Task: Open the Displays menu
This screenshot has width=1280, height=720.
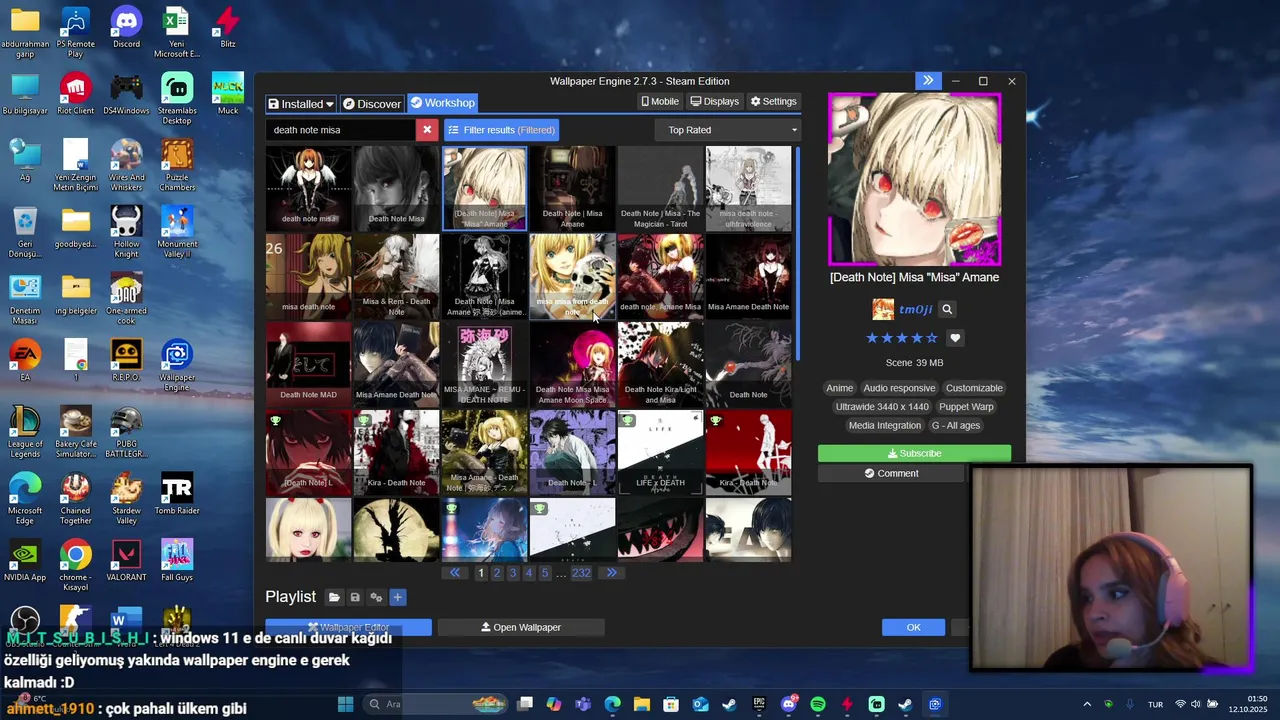Action: click(714, 101)
